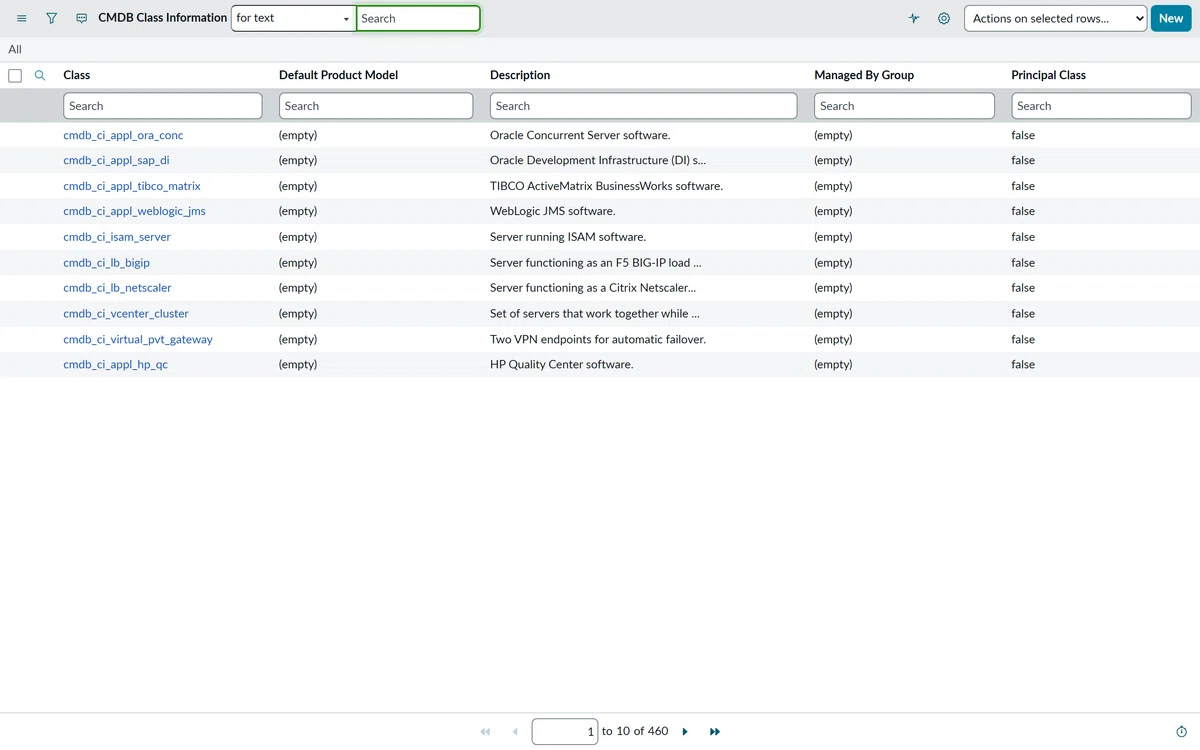Click Managed By Group (empty) for cmdb_ci_isam_server
This screenshot has height=750, width=1200.
[833, 237]
